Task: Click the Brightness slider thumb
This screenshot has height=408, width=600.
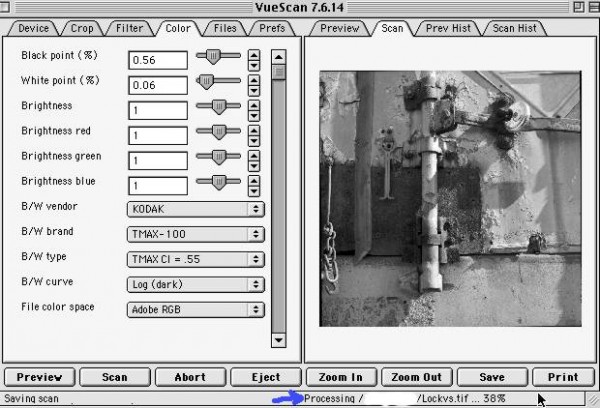Action: (x=219, y=107)
